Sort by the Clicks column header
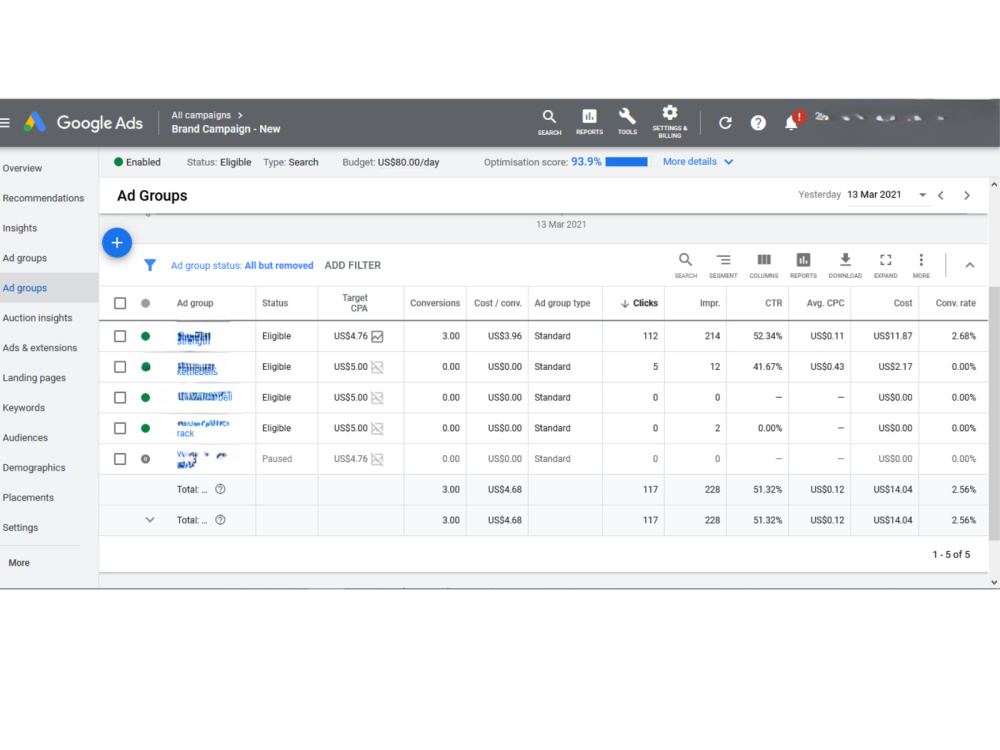The width and height of the screenshot is (1000, 750). coord(639,303)
